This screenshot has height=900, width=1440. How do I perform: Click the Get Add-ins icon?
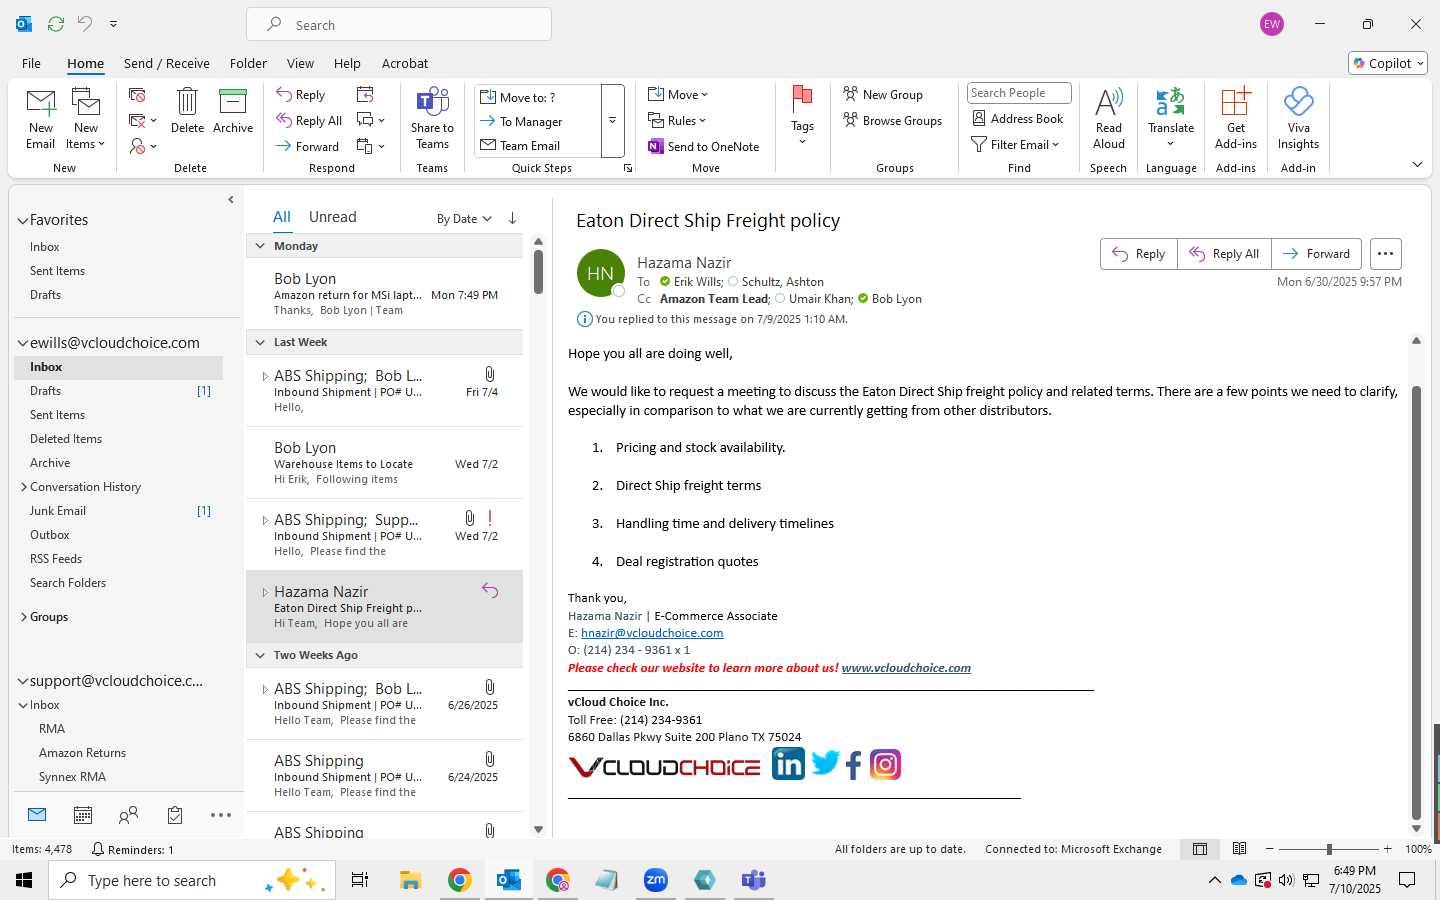(1236, 118)
